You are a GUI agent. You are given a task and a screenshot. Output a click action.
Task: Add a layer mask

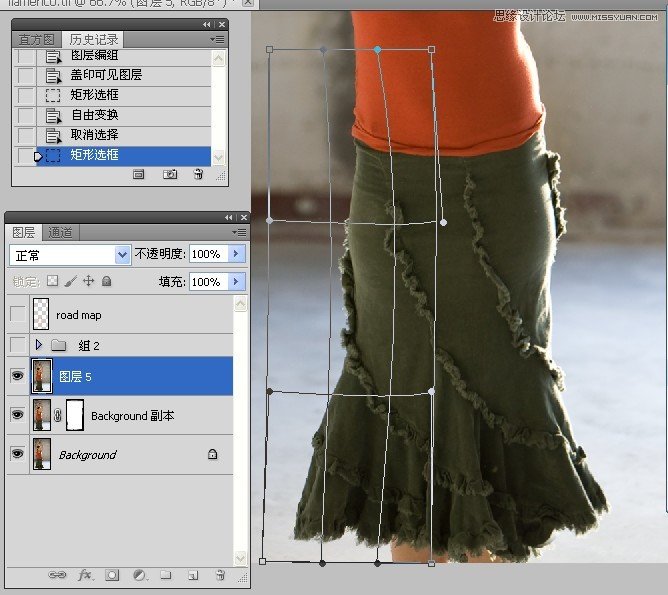coord(112,576)
